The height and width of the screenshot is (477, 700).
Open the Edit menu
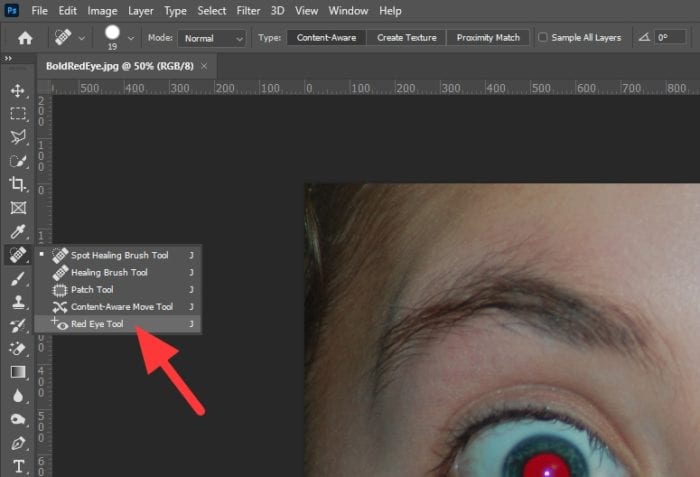click(67, 11)
